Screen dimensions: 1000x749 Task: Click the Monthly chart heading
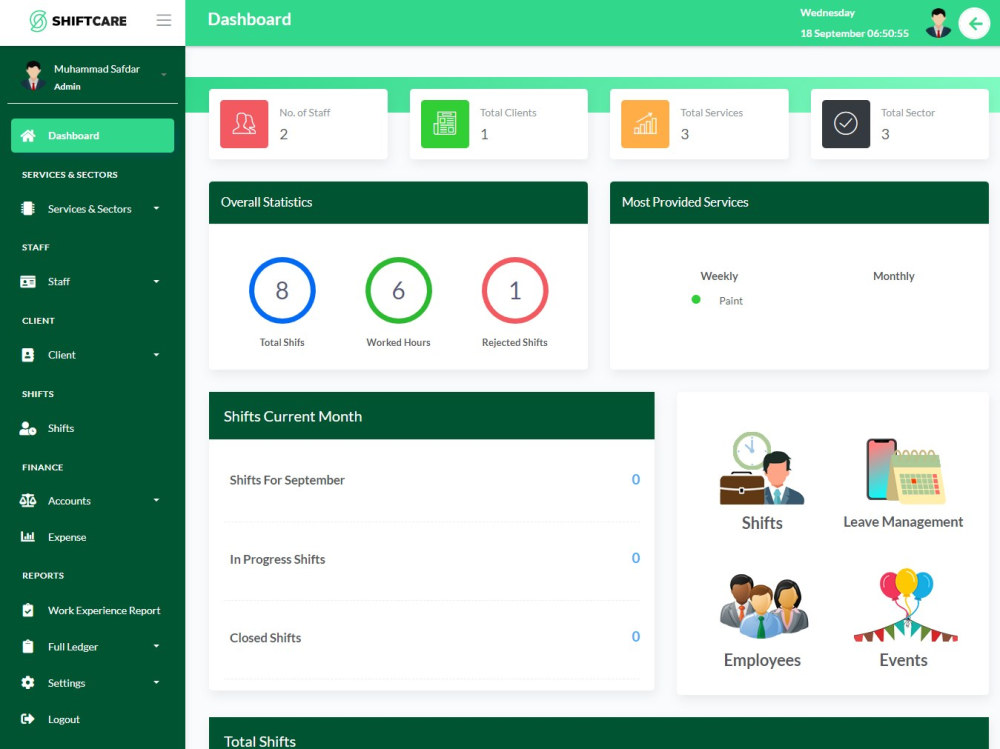tap(893, 276)
